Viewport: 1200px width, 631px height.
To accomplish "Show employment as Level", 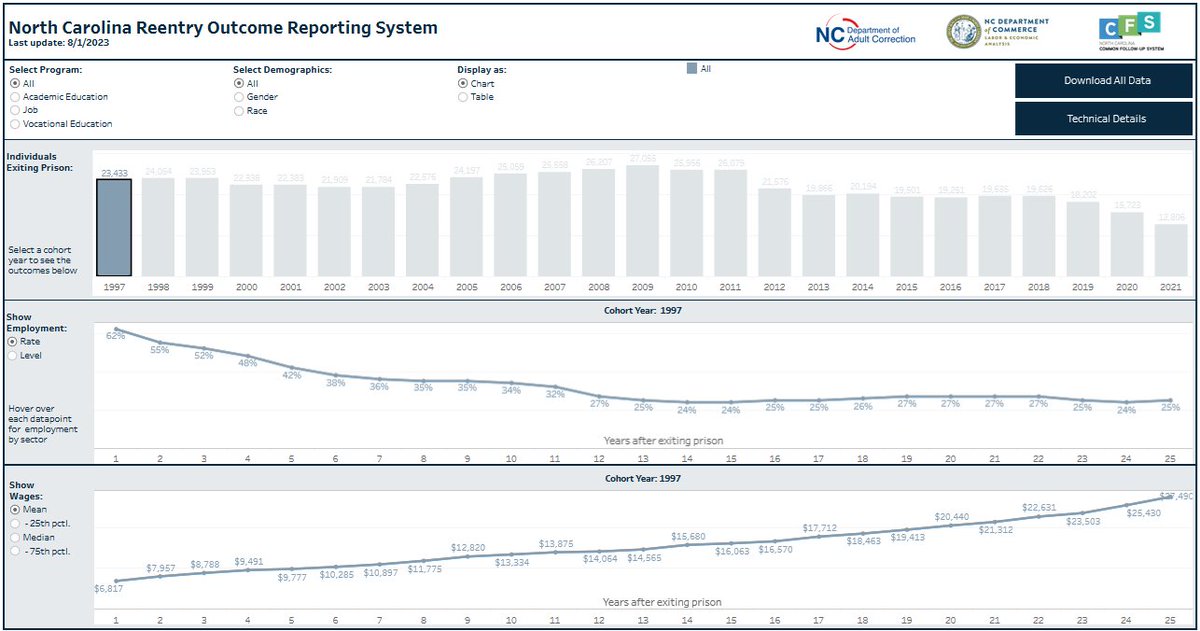I will tap(13, 355).
